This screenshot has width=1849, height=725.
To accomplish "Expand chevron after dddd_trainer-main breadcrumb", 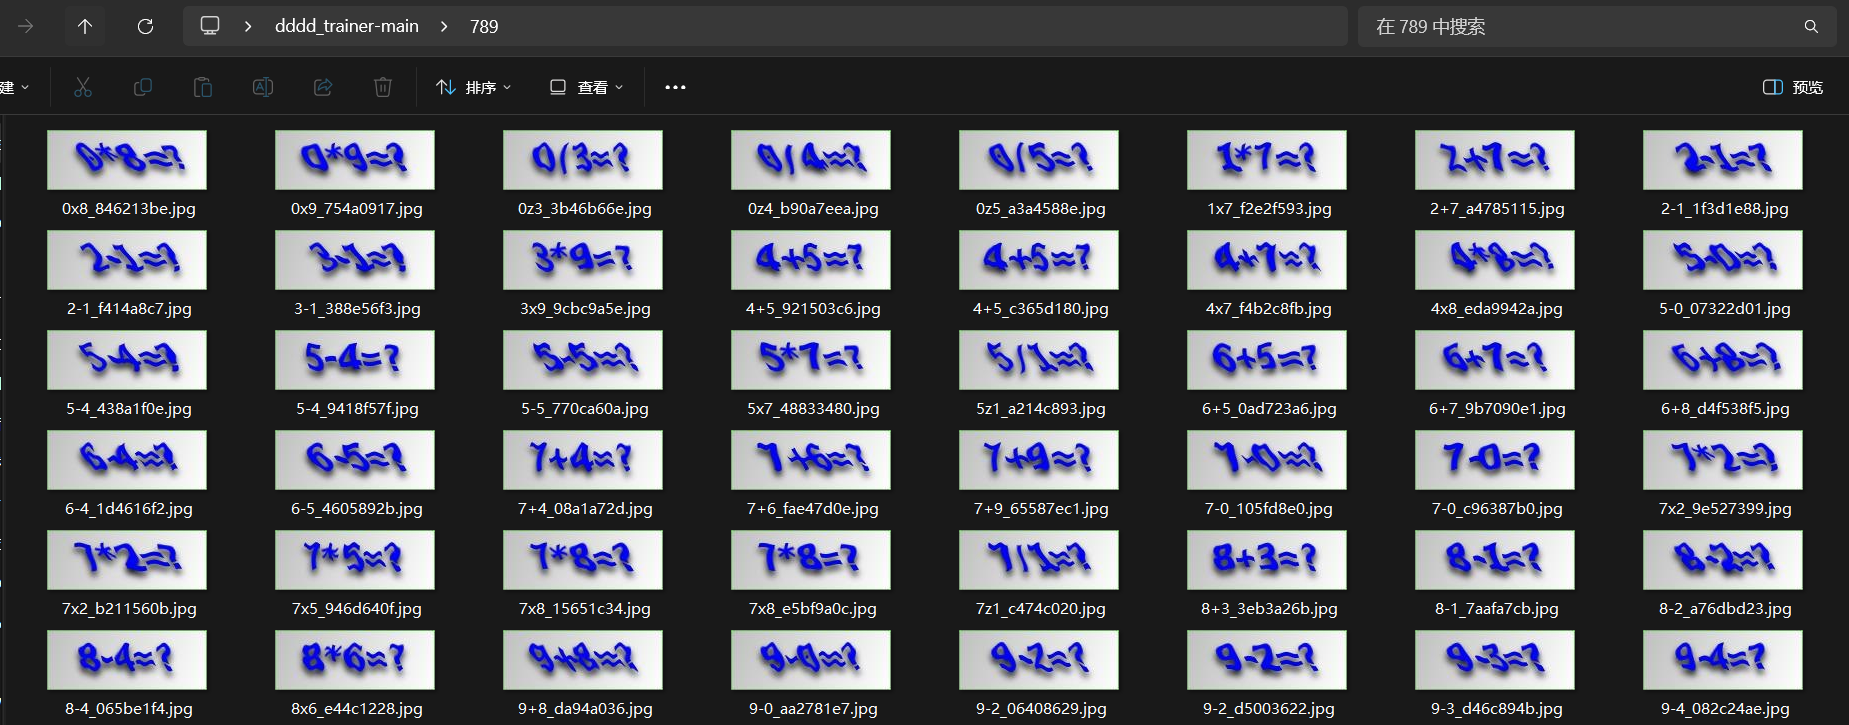I will tap(444, 27).
